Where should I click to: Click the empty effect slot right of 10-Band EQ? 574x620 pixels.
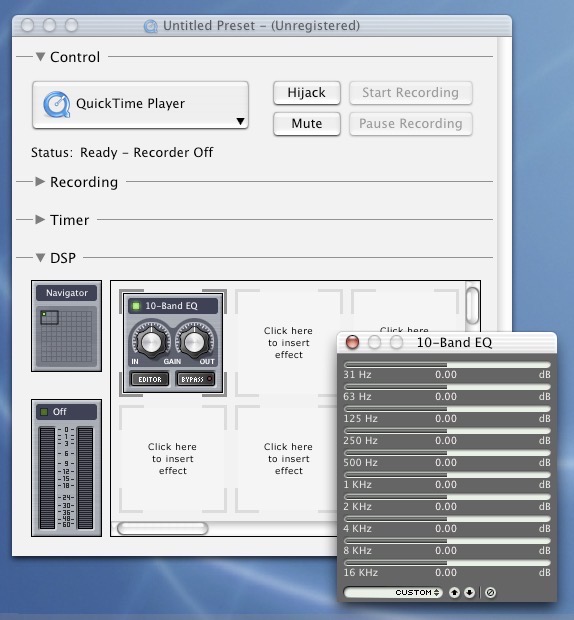click(289, 342)
